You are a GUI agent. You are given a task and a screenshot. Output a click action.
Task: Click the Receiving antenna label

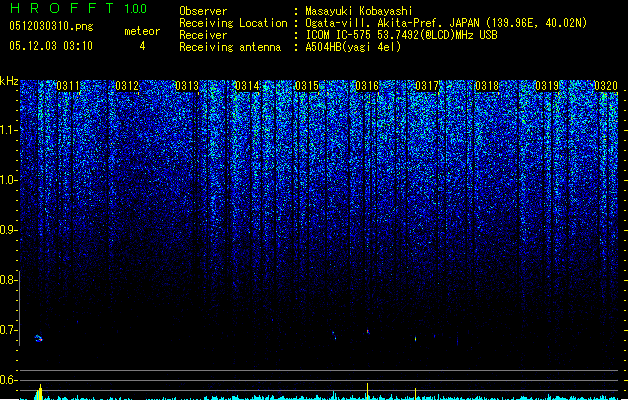pyautogui.click(x=230, y=47)
